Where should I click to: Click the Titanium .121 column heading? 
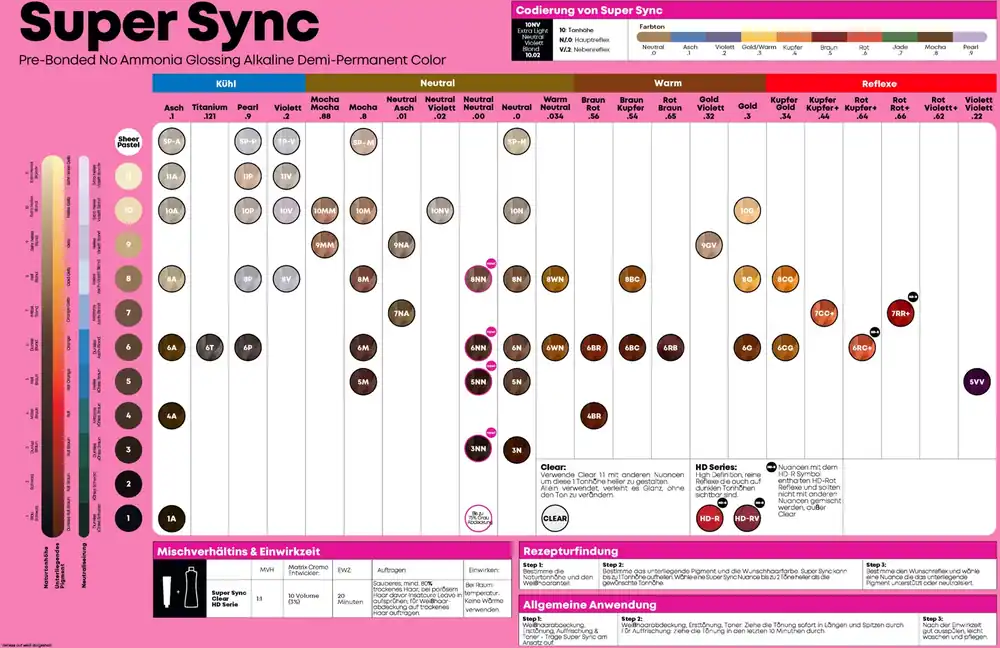[x=210, y=112]
